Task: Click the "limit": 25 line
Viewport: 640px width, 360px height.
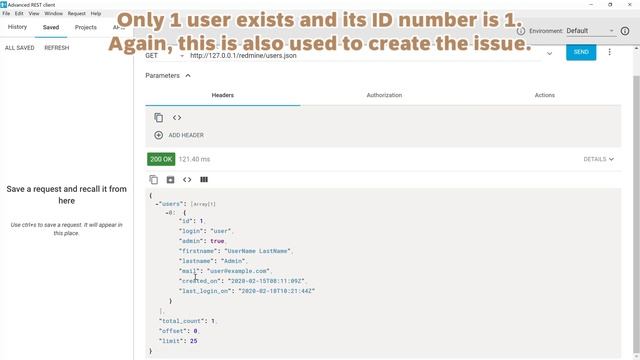Action: click(x=178, y=341)
